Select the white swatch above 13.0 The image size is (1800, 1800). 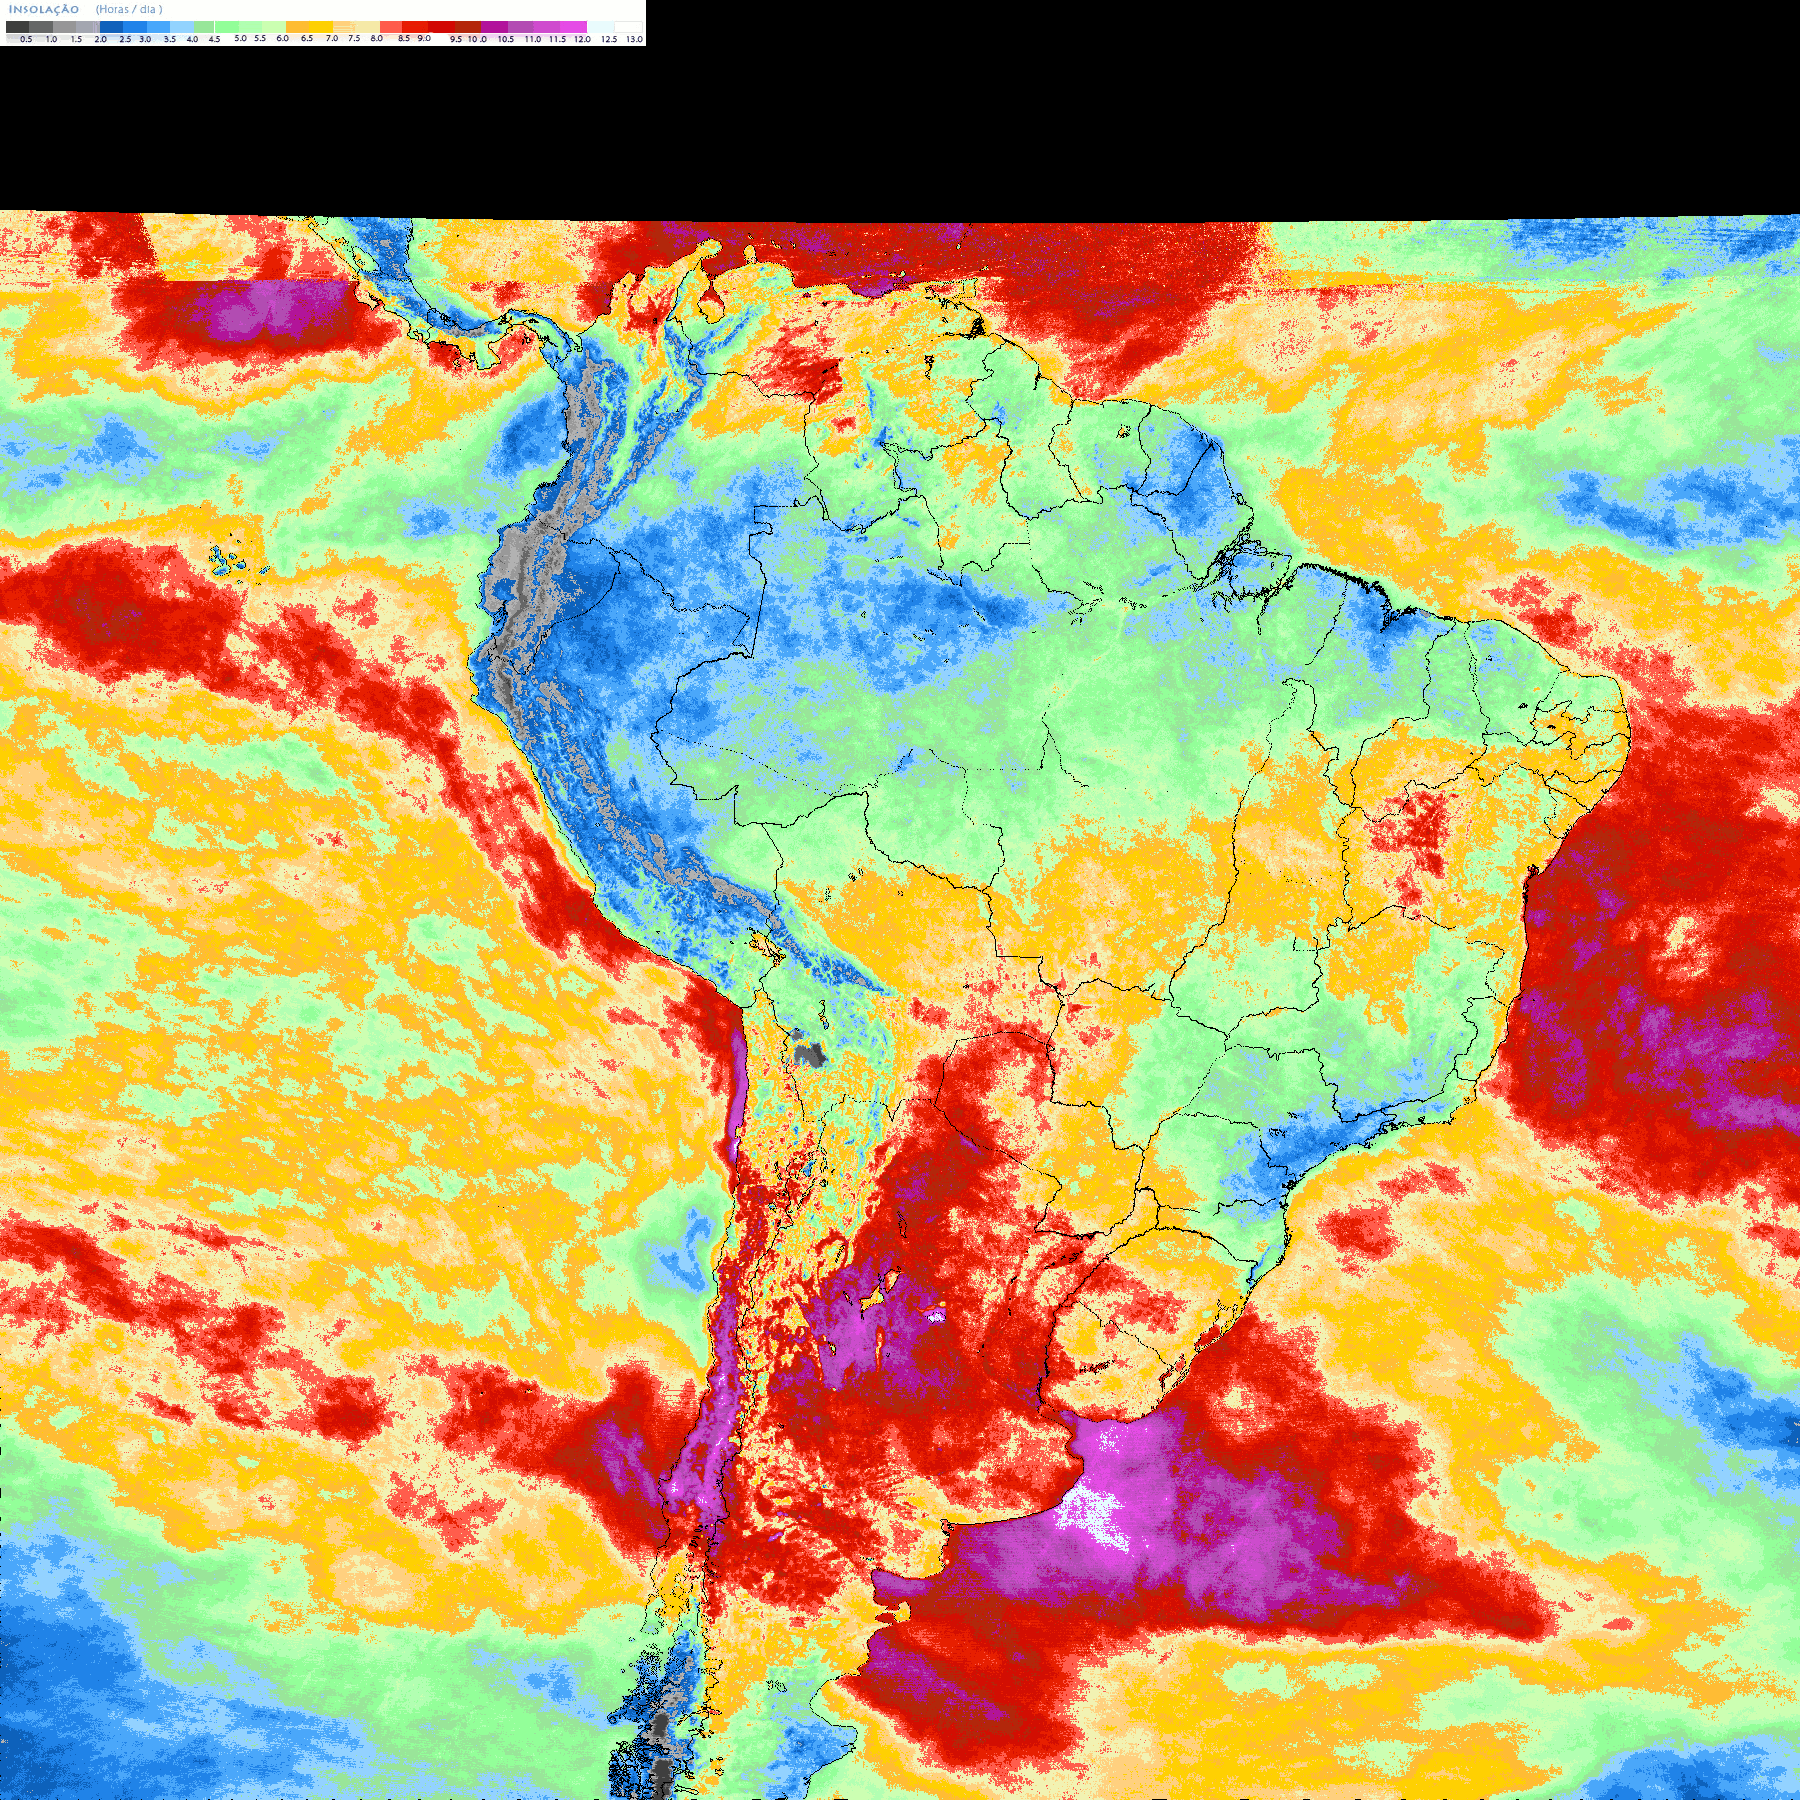tap(628, 27)
